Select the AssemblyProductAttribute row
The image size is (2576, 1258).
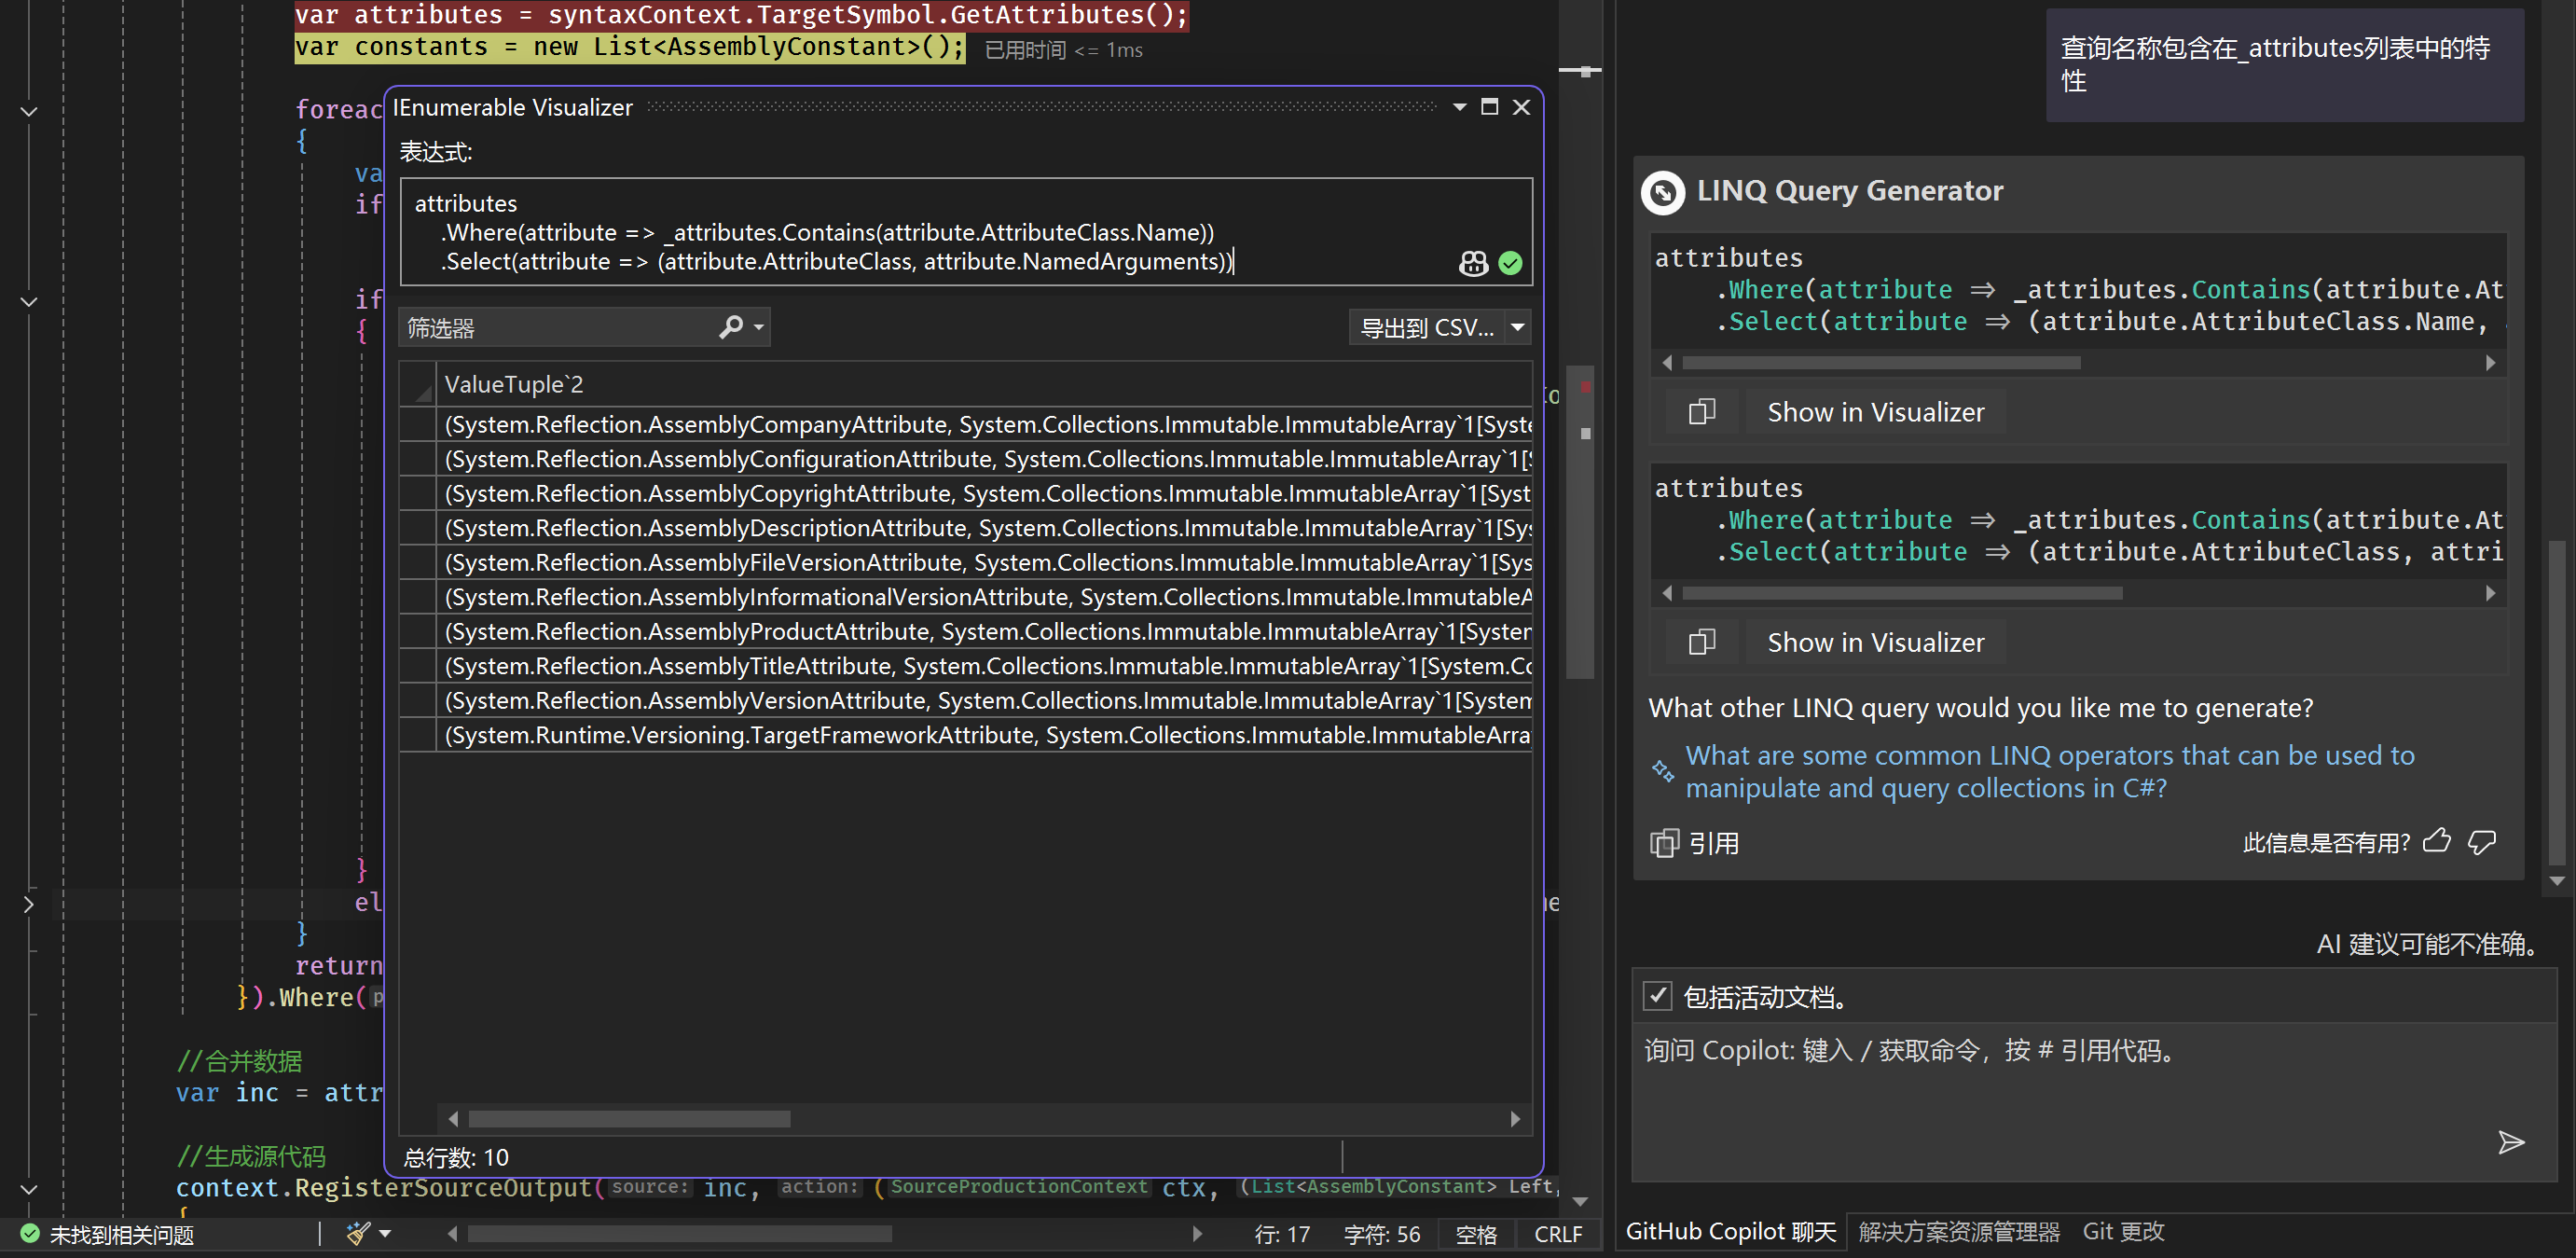(984, 631)
